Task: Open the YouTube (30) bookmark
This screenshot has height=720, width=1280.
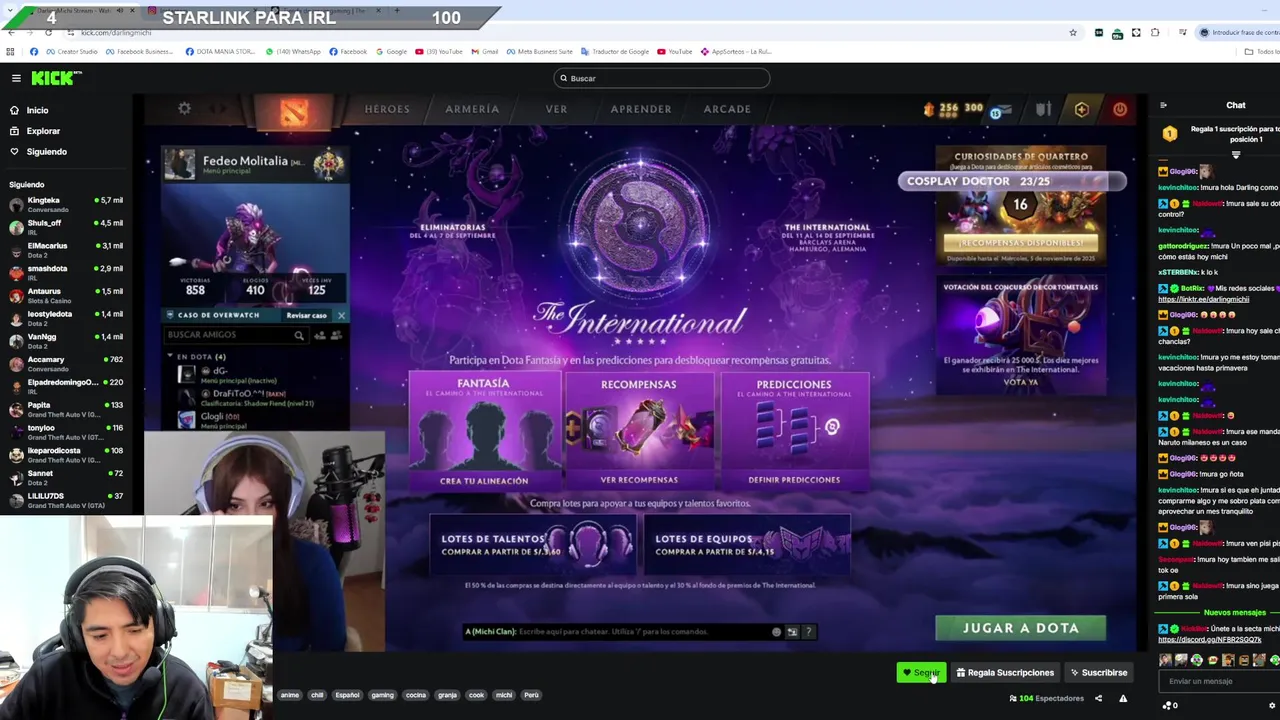Action: [440, 51]
